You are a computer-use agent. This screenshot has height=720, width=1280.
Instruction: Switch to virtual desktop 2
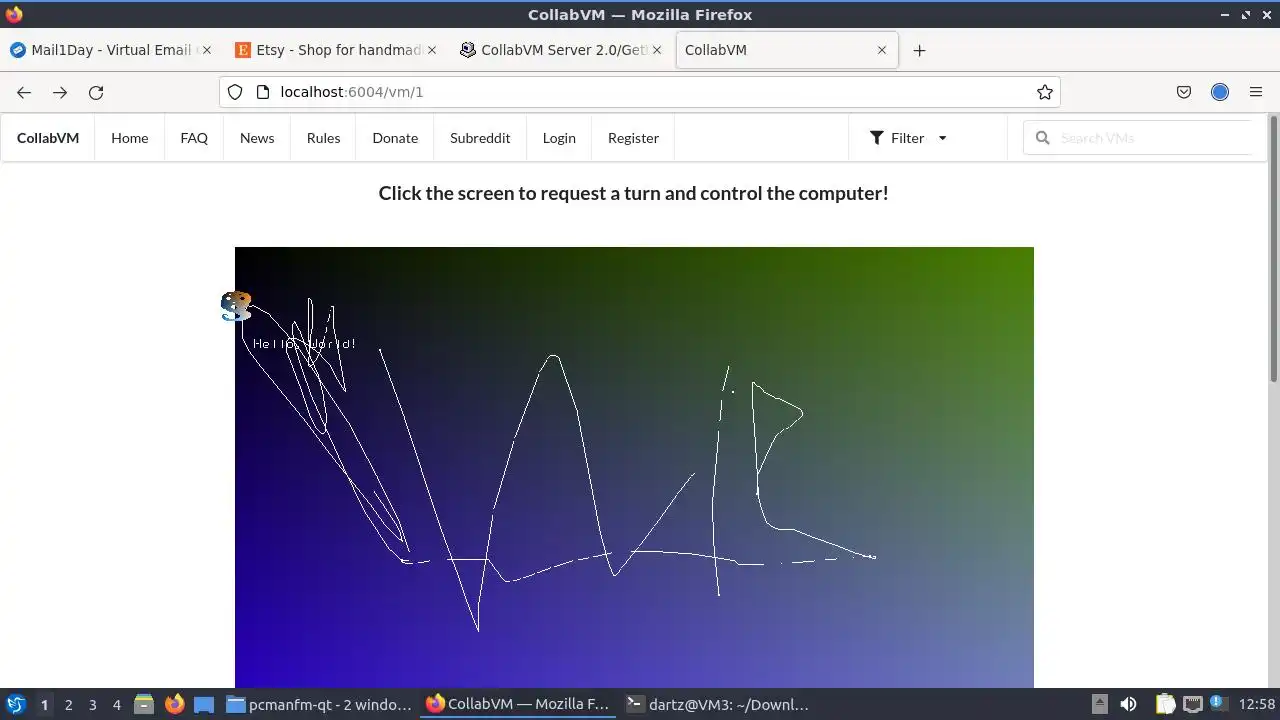click(68, 705)
